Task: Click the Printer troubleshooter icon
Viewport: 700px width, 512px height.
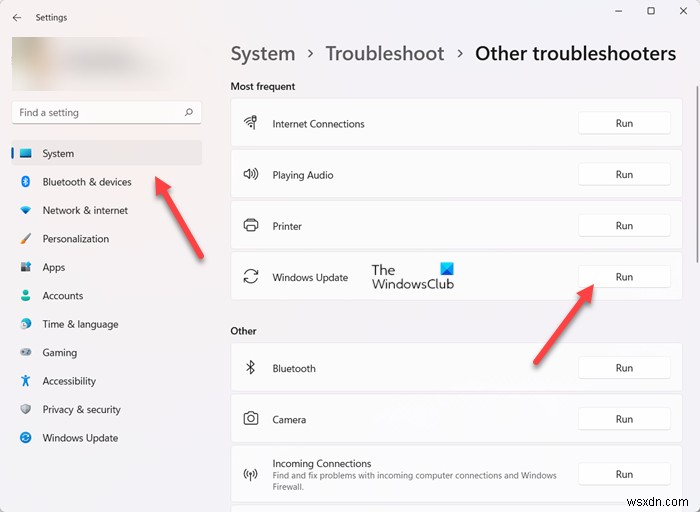Action: (x=250, y=225)
